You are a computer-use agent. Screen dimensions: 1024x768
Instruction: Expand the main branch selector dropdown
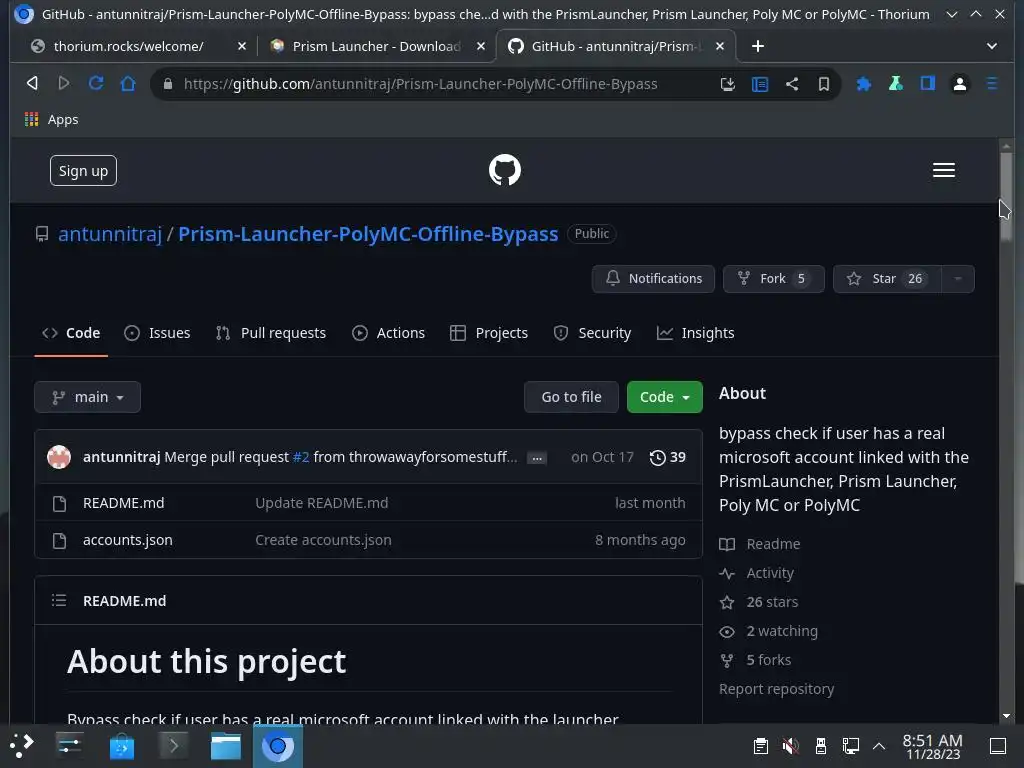(88, 397)
